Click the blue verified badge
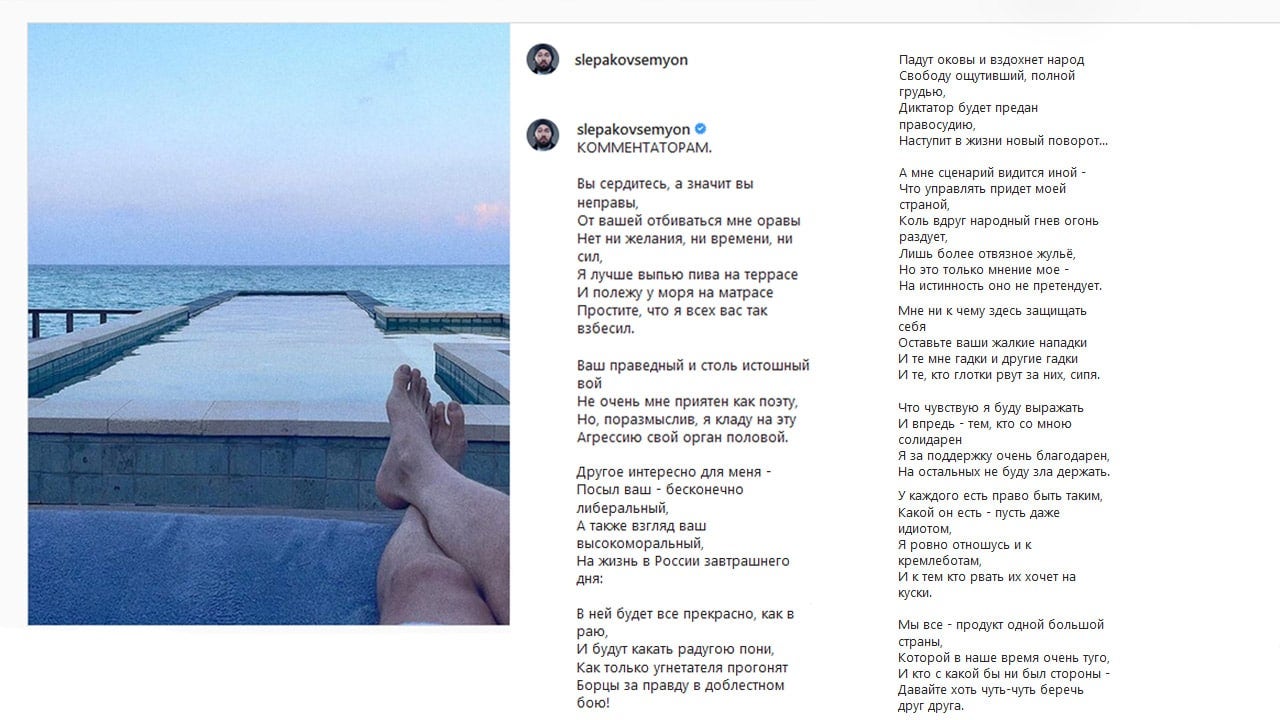 [x=701, y=129]
